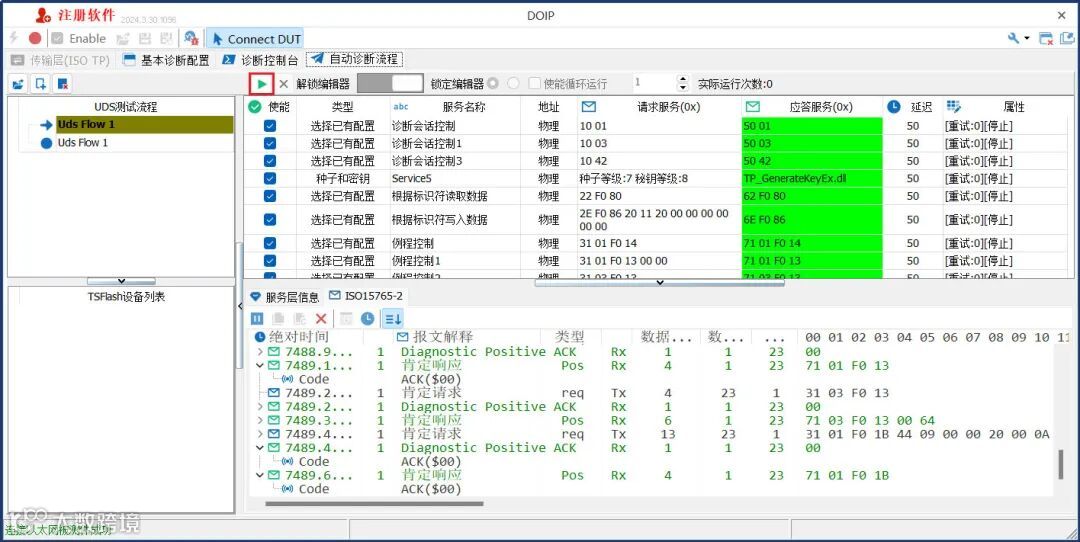
Task: Click the open folder icon above UDS测试流程
Action: (19, 84)
